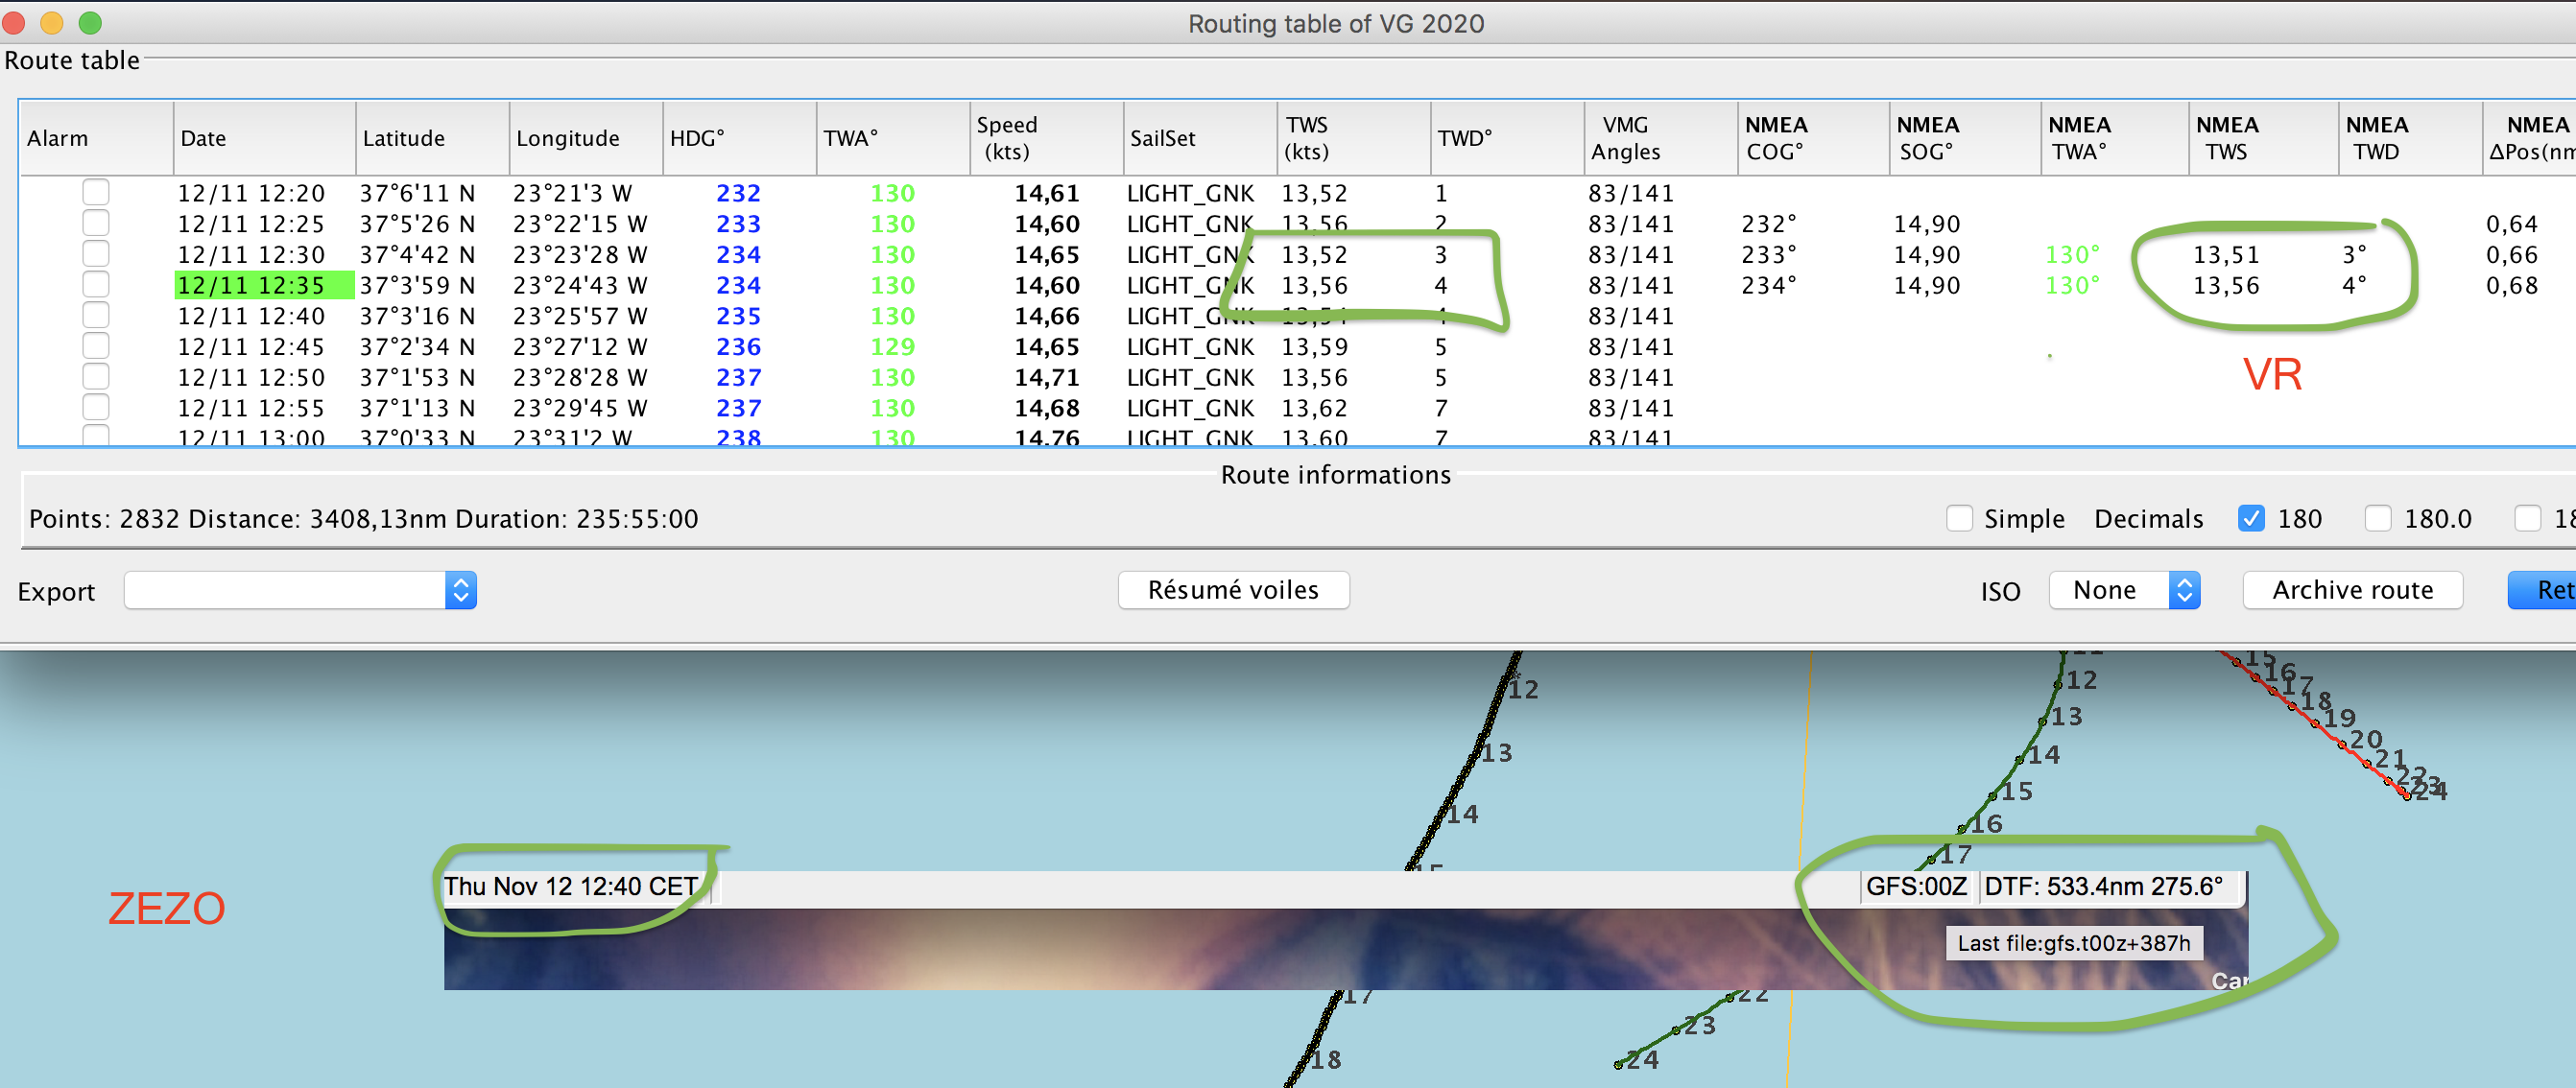Screen dimensions: 2576x1088
Task: Click the red window close button
Action: [13, 22]
